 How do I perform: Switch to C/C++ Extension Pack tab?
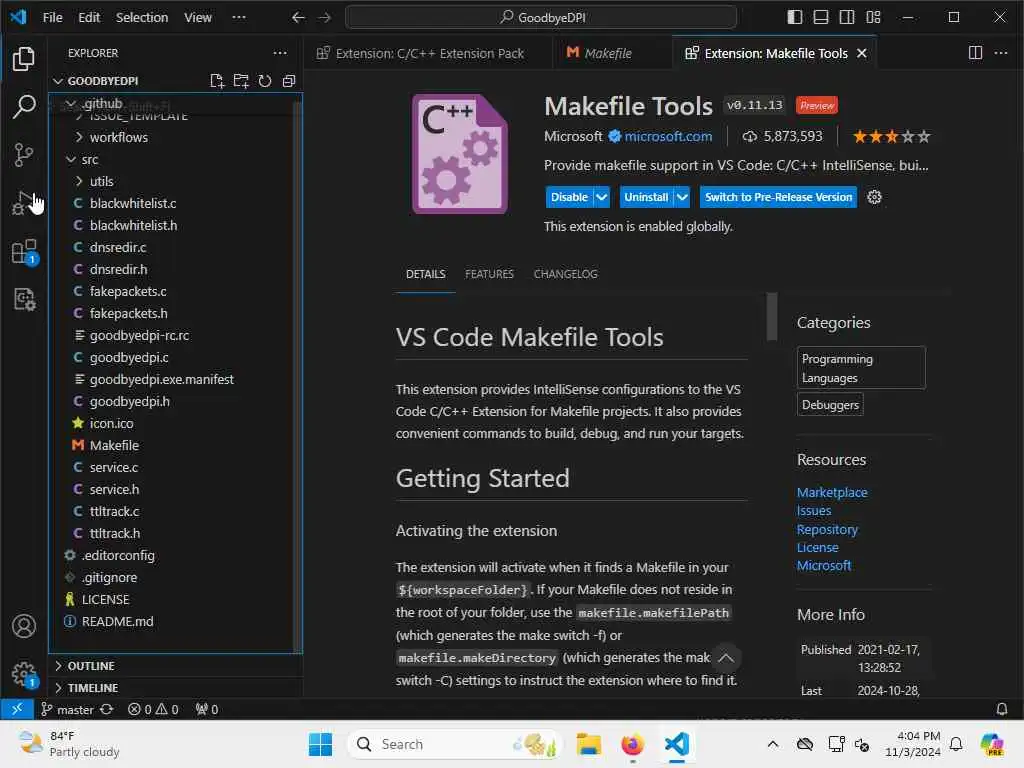428,54
